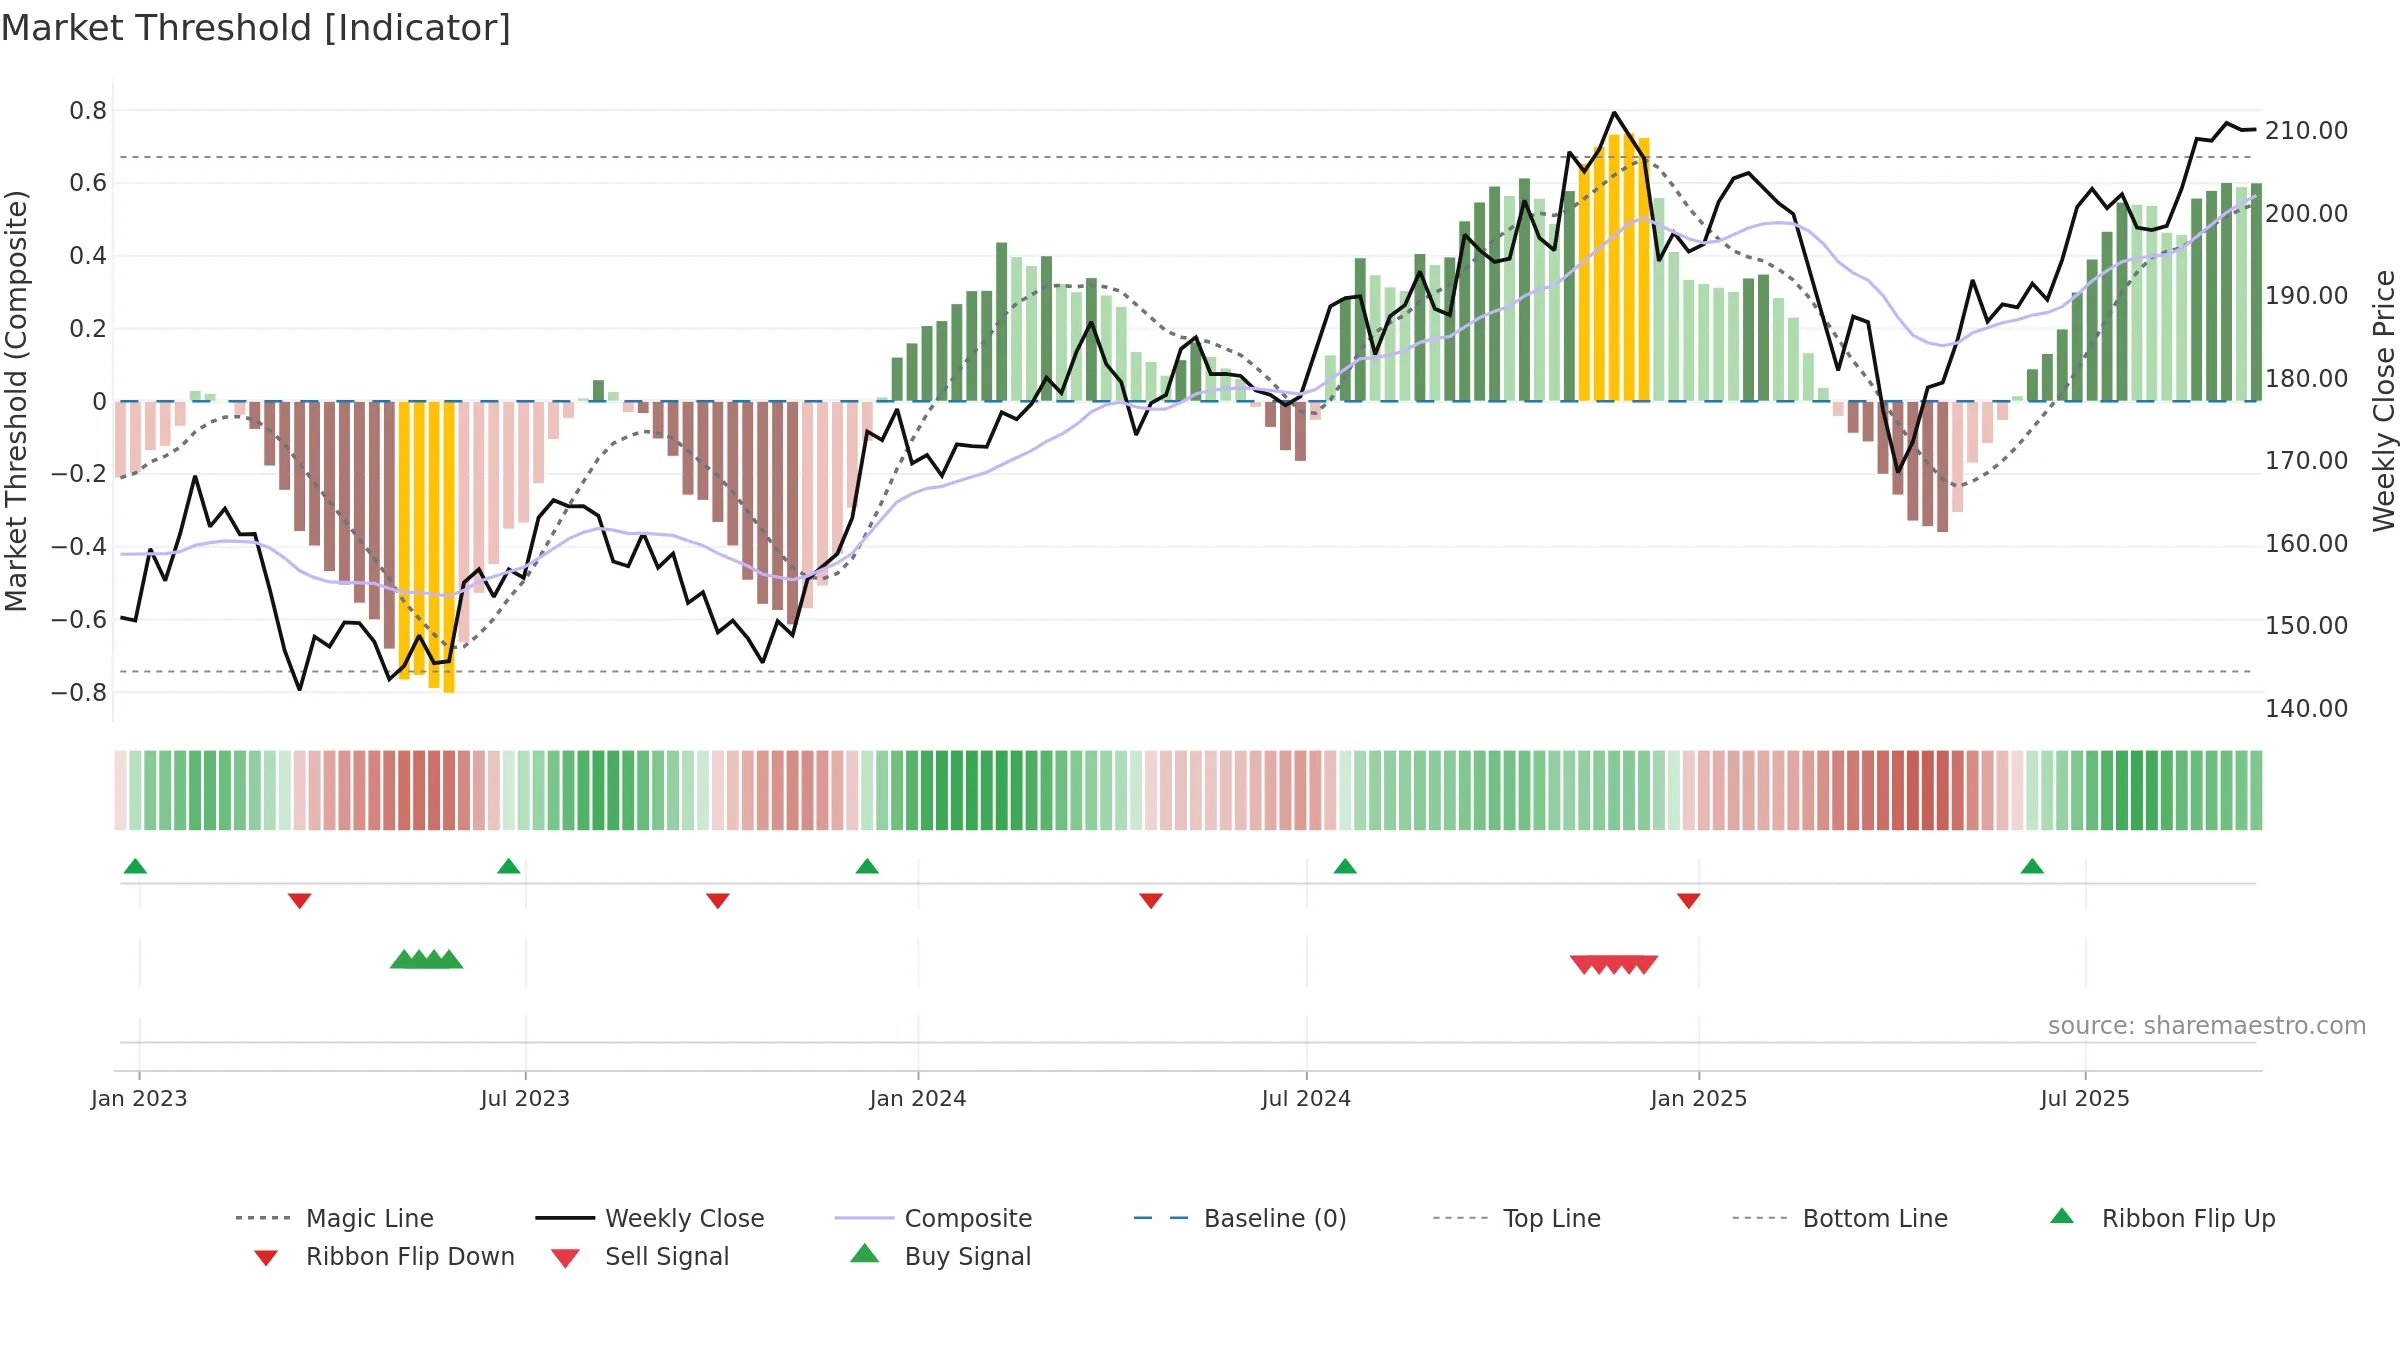Viewport: 2400px width, 1350px height.
Task: Click the Jan 2024 x-axis label
Action: pos(918,1098)
